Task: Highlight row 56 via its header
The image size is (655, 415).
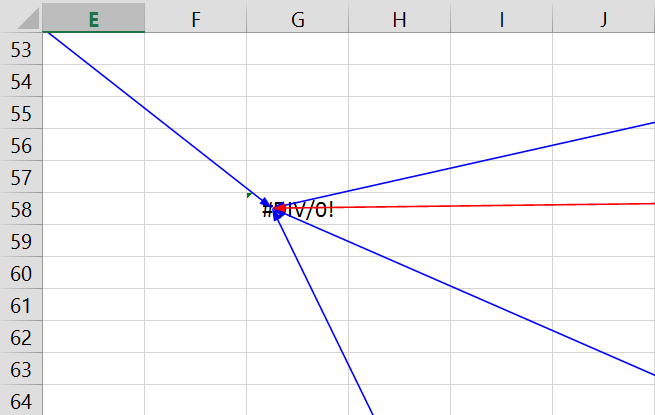Action: [21, 145]
